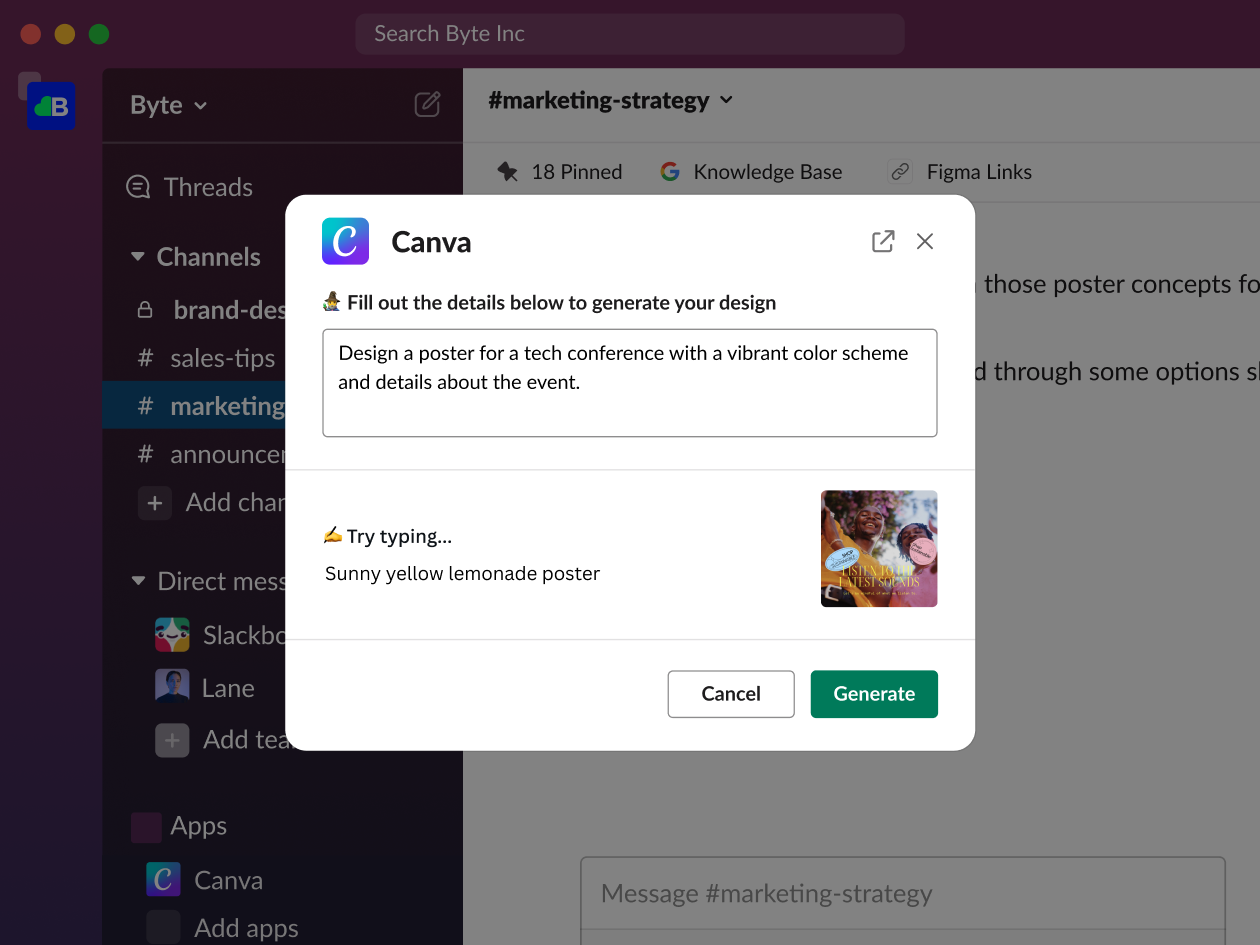Image resolution: width=1260 pixels, height=945 pixels.
Task: Click the design prompt text area
Action: coord(630,383)
